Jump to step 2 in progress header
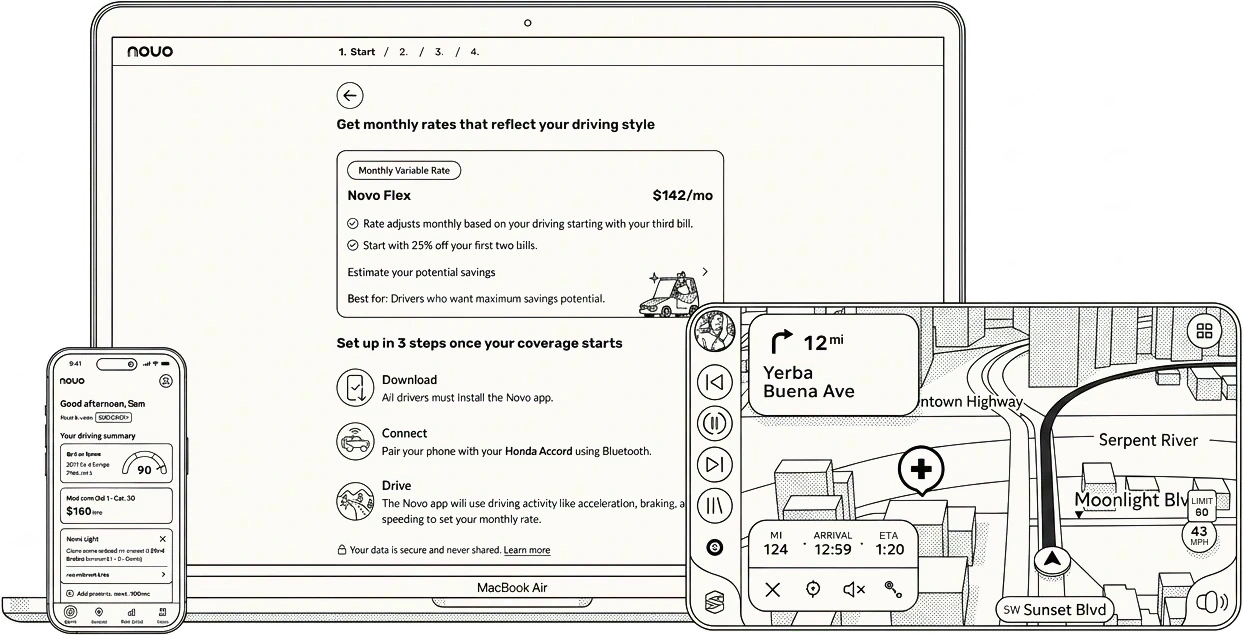1243x635 pixels. tap(403, 52)
